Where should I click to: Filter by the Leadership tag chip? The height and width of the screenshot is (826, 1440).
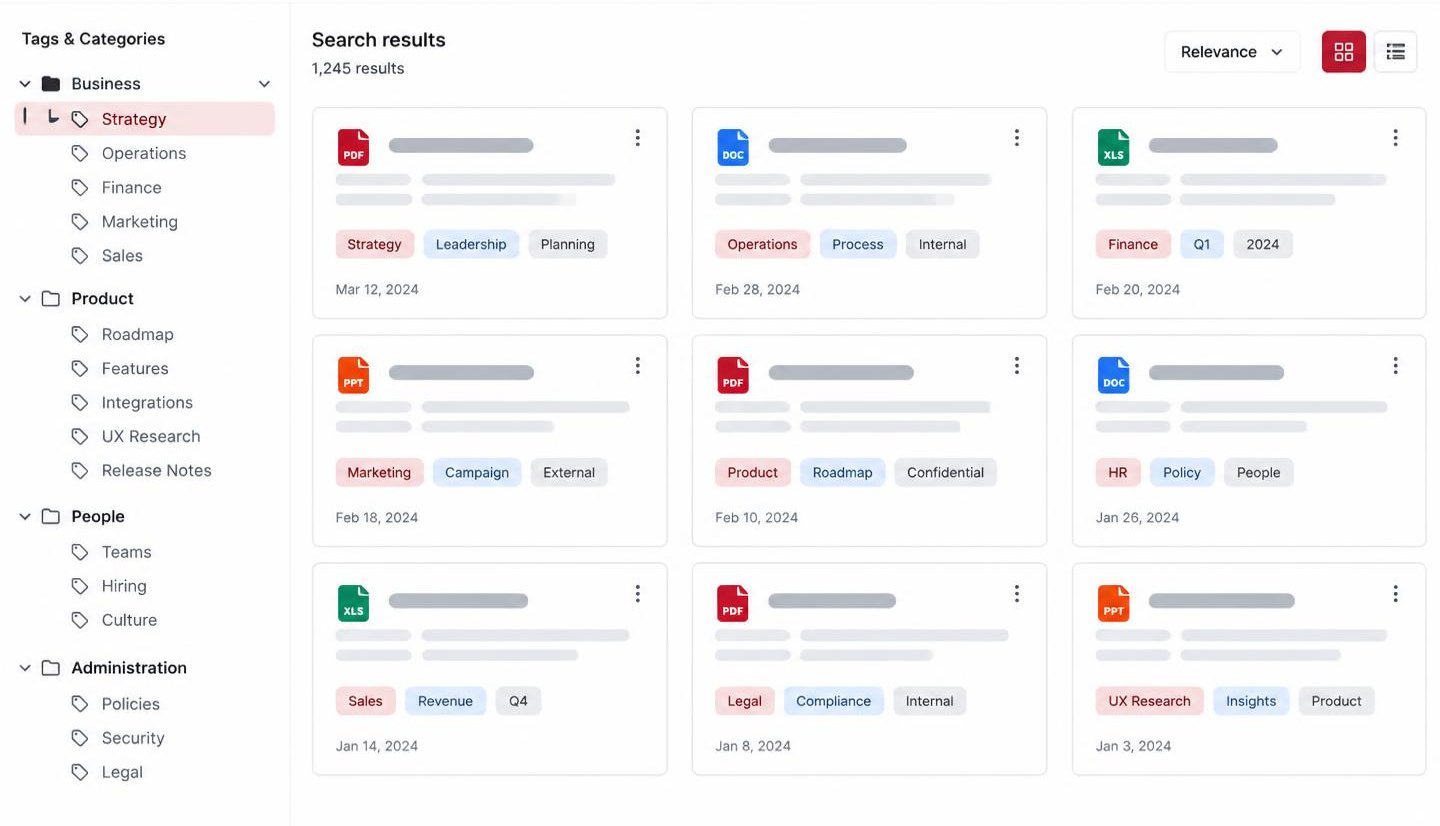coord(471,244)
